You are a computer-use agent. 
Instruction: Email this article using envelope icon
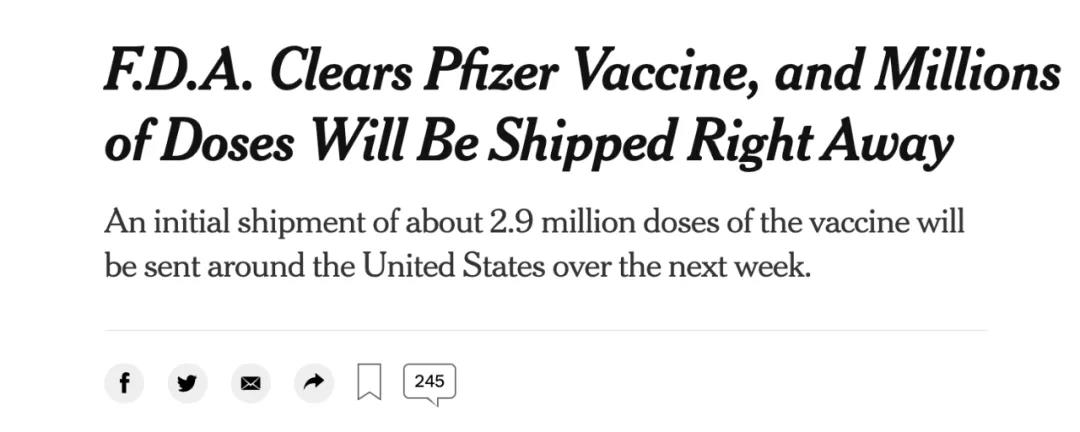coord(251,382)
